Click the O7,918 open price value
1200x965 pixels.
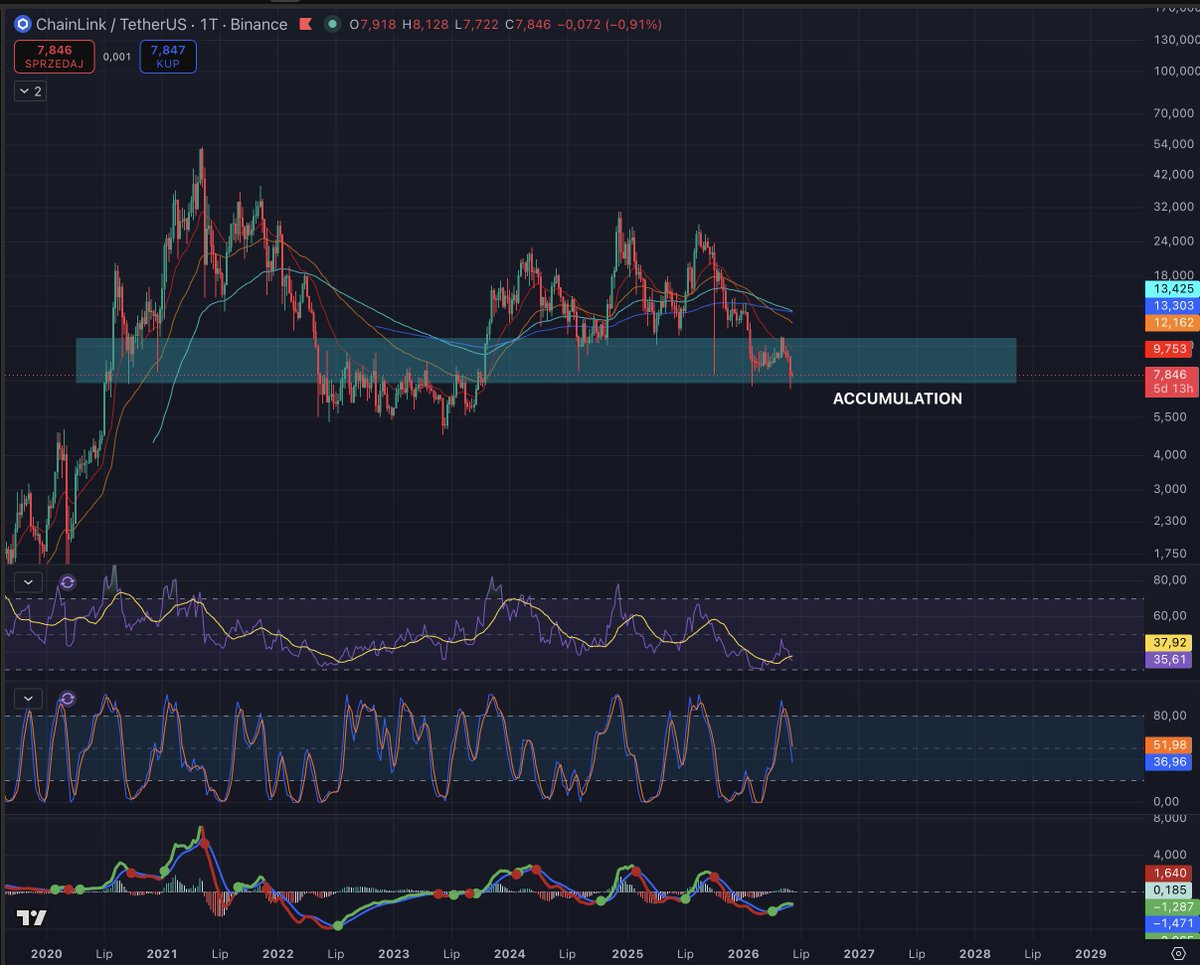click(x=372, y=24)
